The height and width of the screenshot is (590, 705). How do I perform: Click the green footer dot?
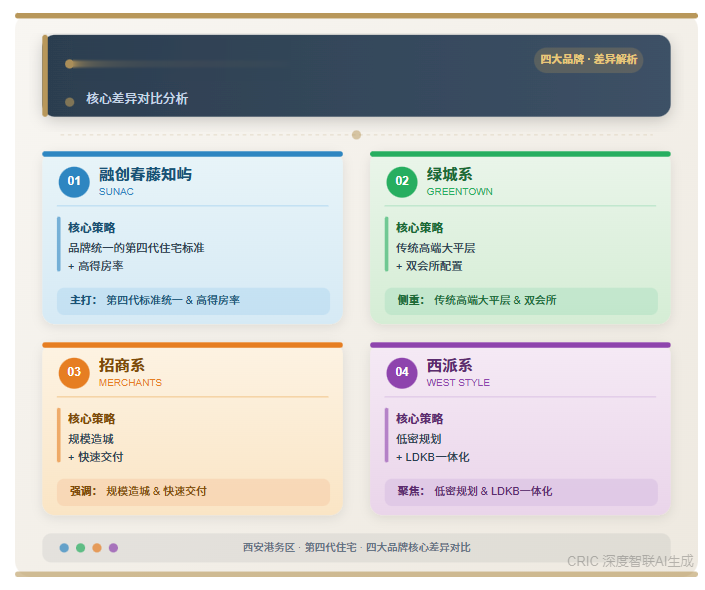pos(80,548)
